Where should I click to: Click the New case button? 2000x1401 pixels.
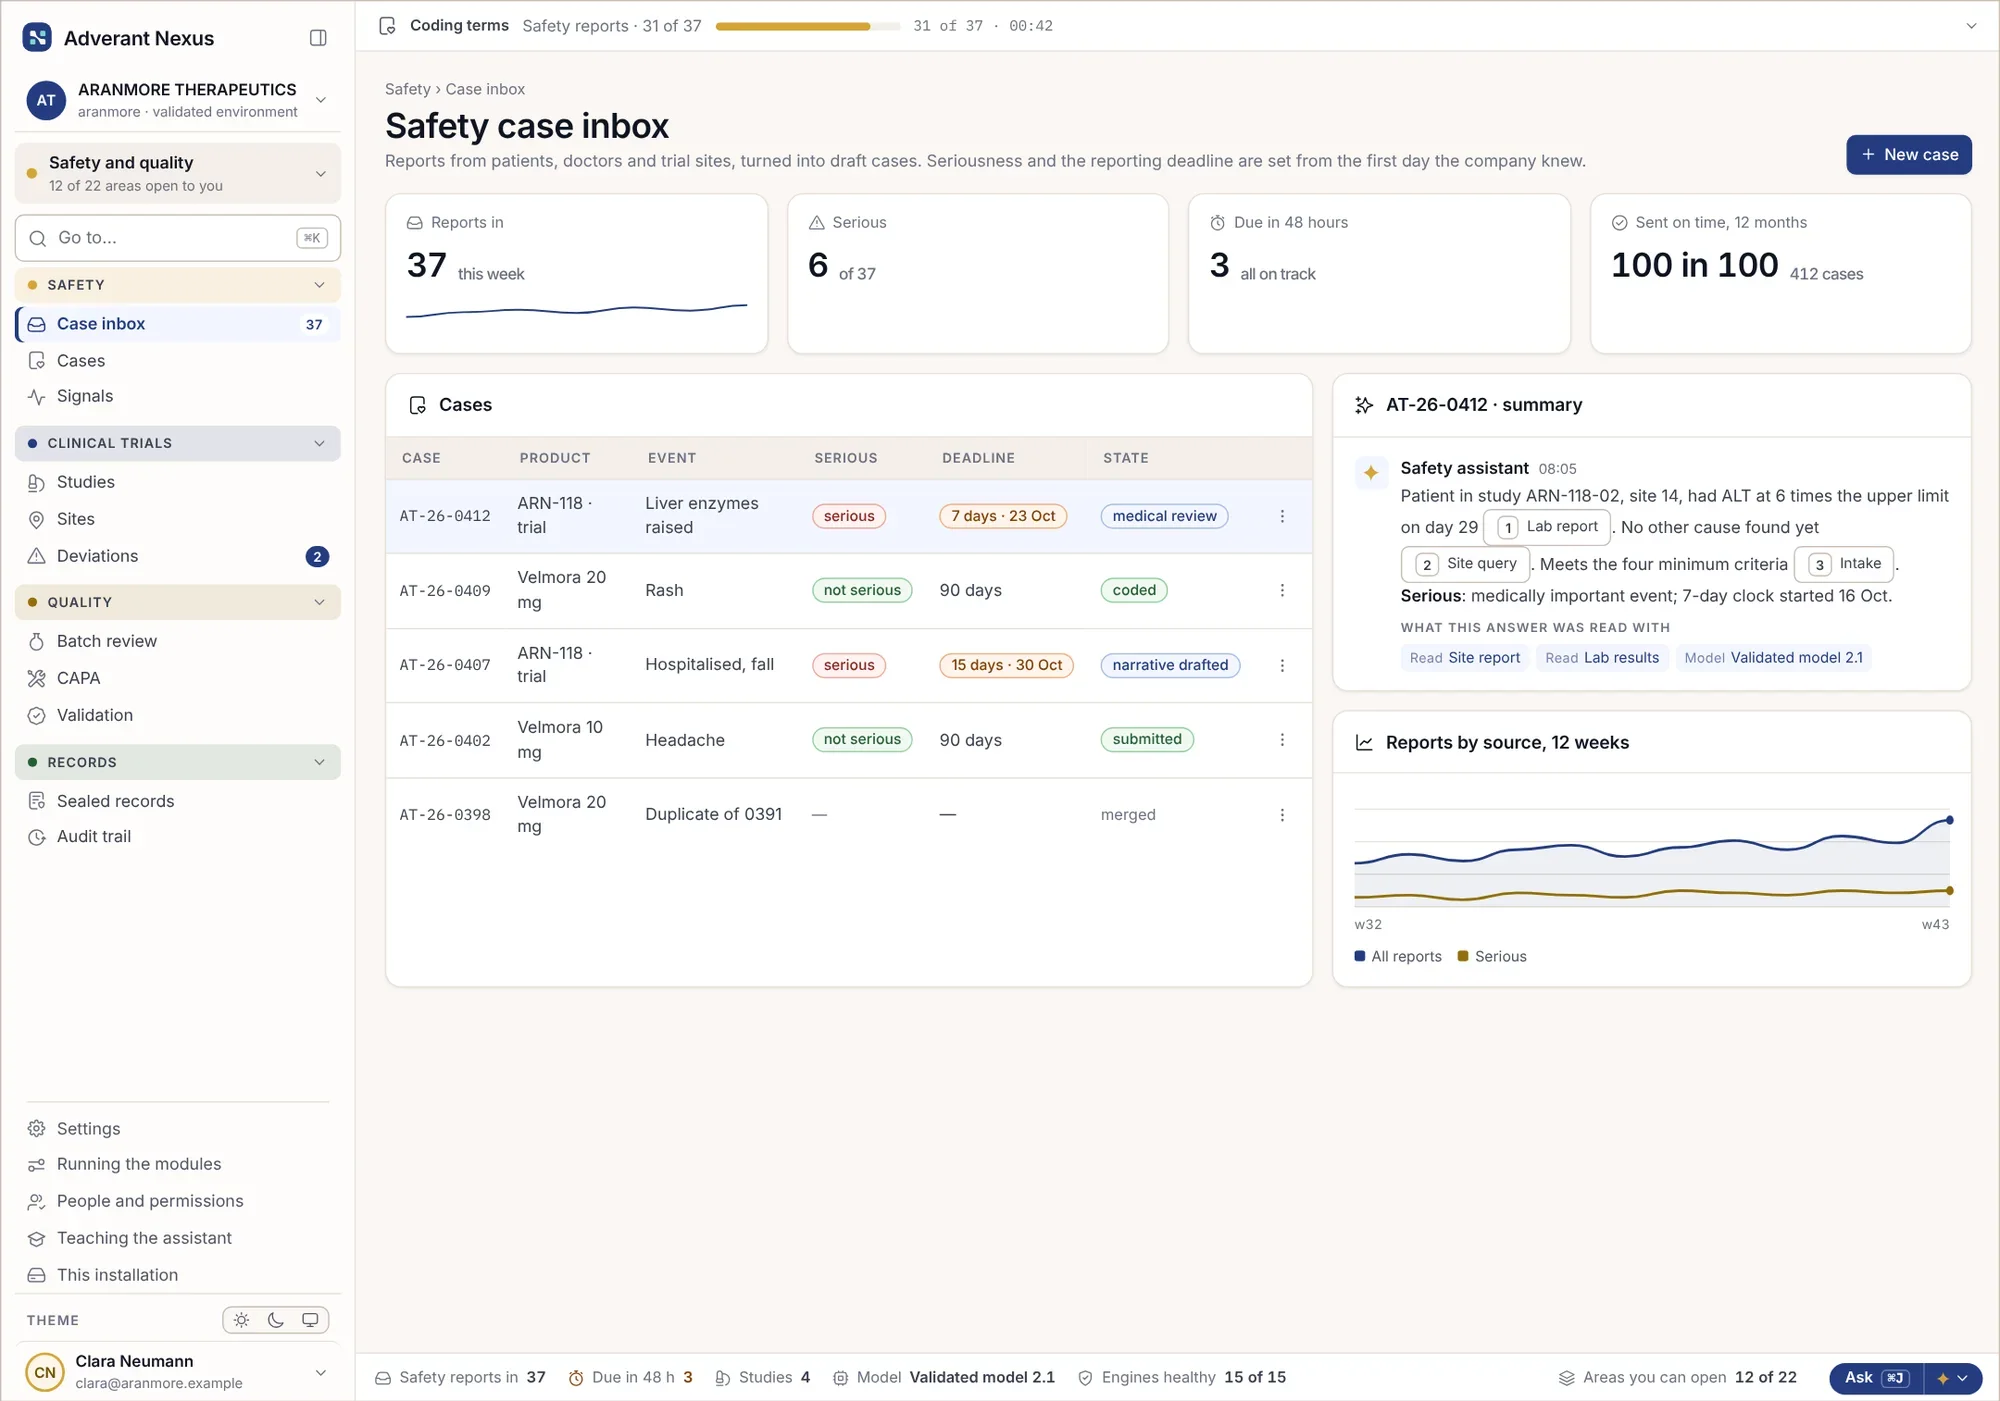coord(1909,155)
